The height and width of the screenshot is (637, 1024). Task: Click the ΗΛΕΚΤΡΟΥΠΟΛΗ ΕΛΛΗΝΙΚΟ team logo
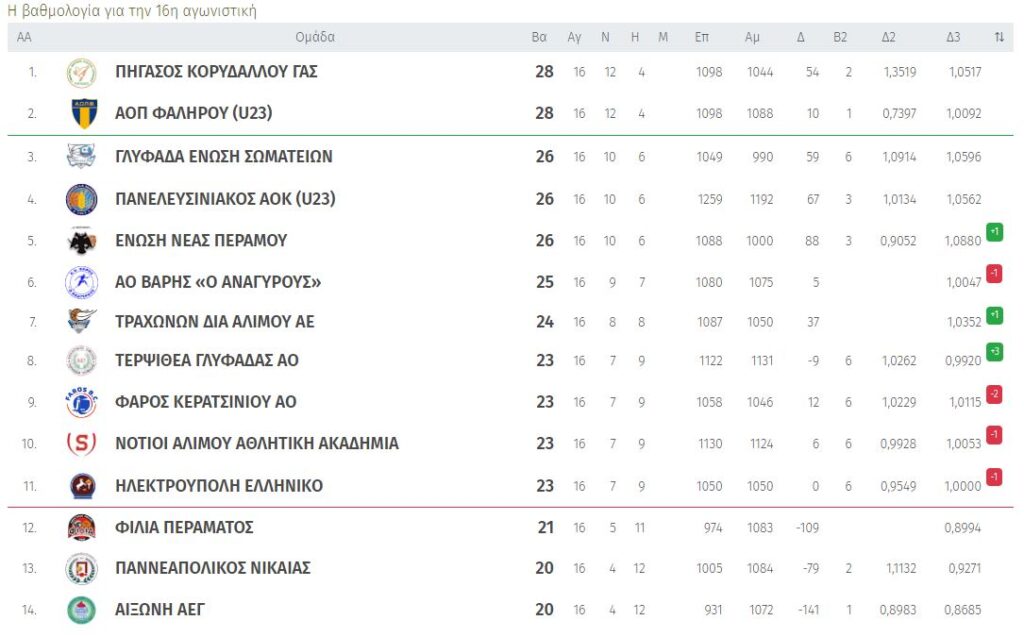point(81,486)
